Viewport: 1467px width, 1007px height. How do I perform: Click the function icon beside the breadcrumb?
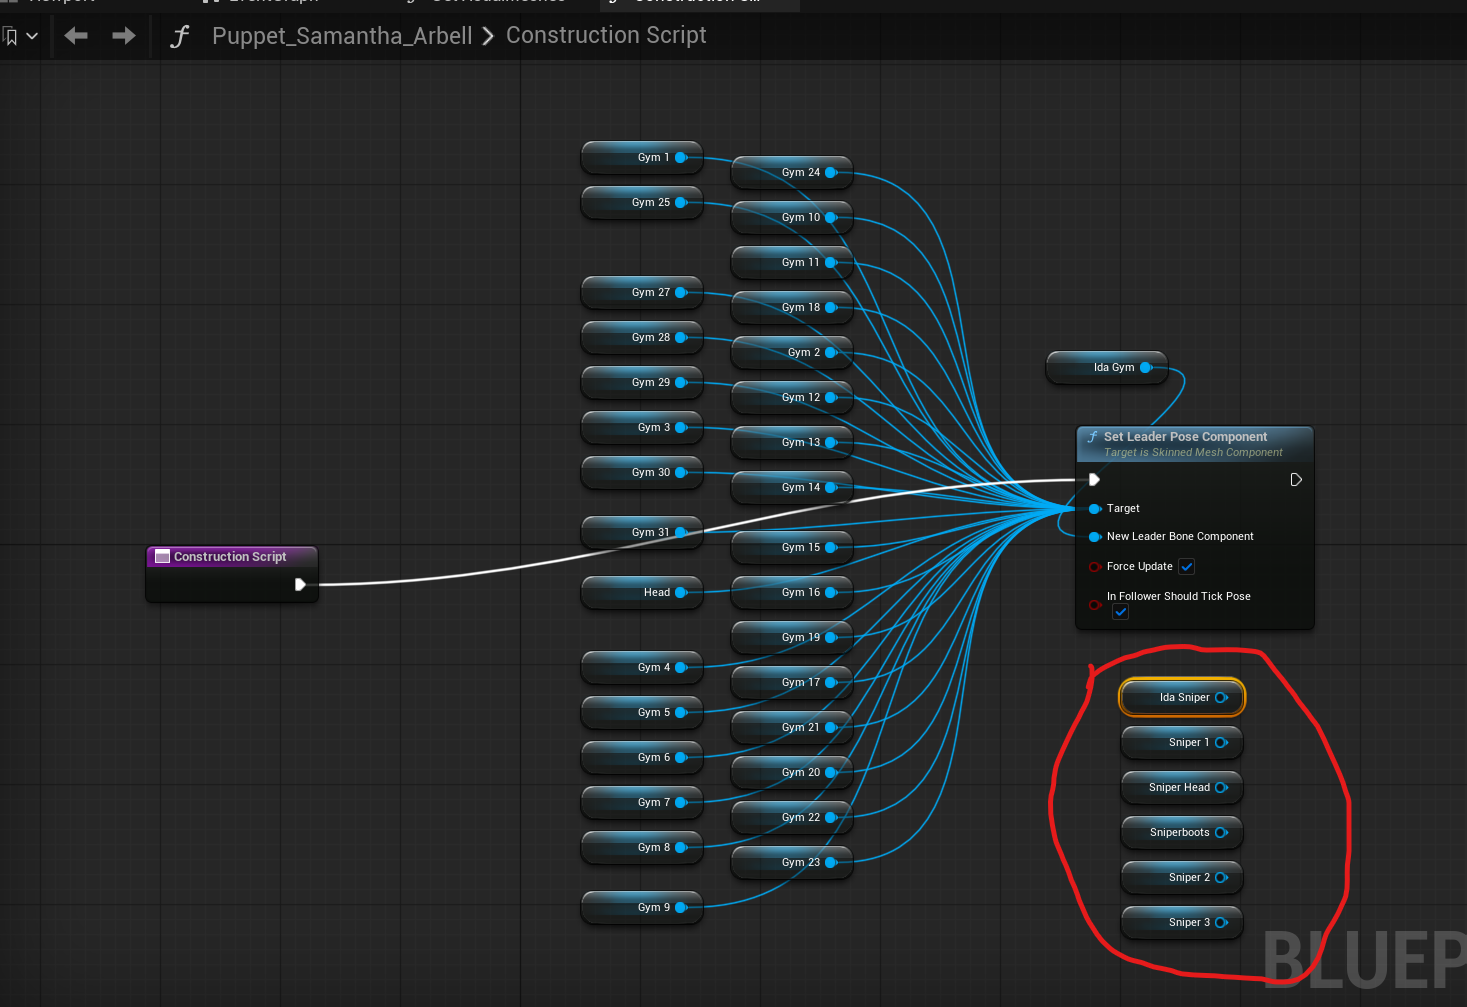[x=180, y=37]
